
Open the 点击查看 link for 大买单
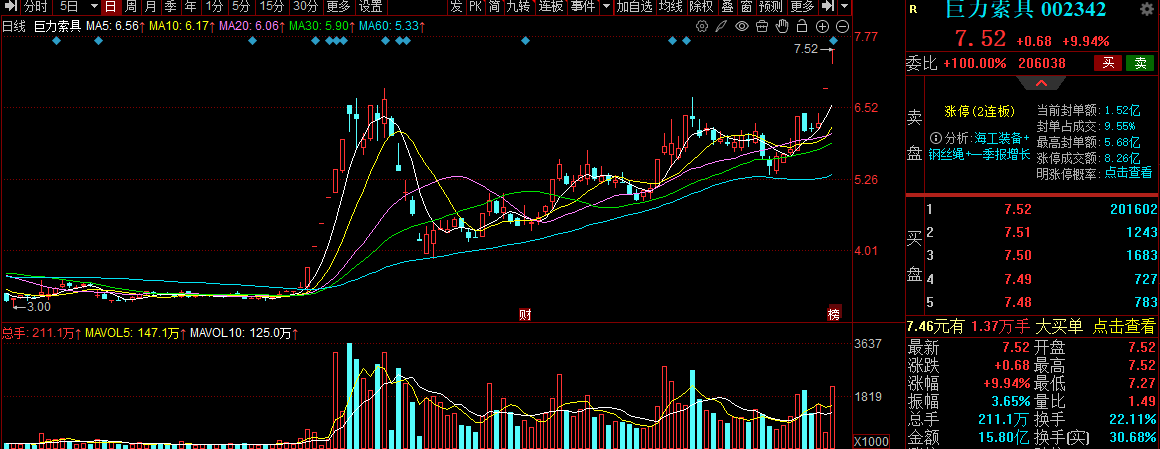pyautogui.click(x=1122, y=325)
